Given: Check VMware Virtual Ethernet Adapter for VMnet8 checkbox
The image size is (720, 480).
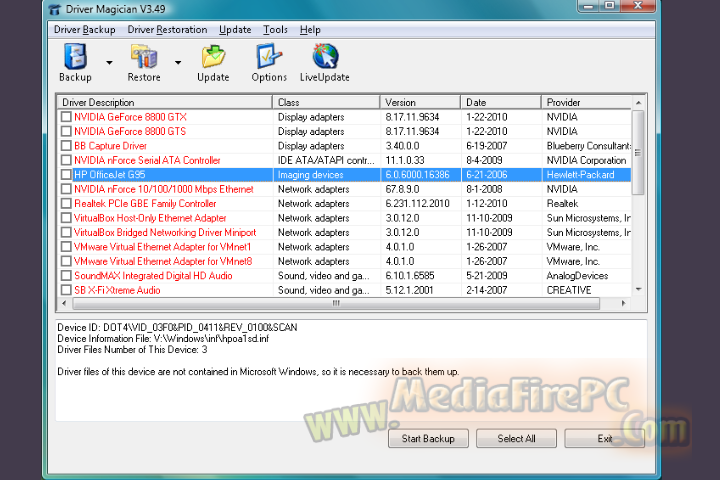Looking at the screenshot, I should (x=66, y=261).
